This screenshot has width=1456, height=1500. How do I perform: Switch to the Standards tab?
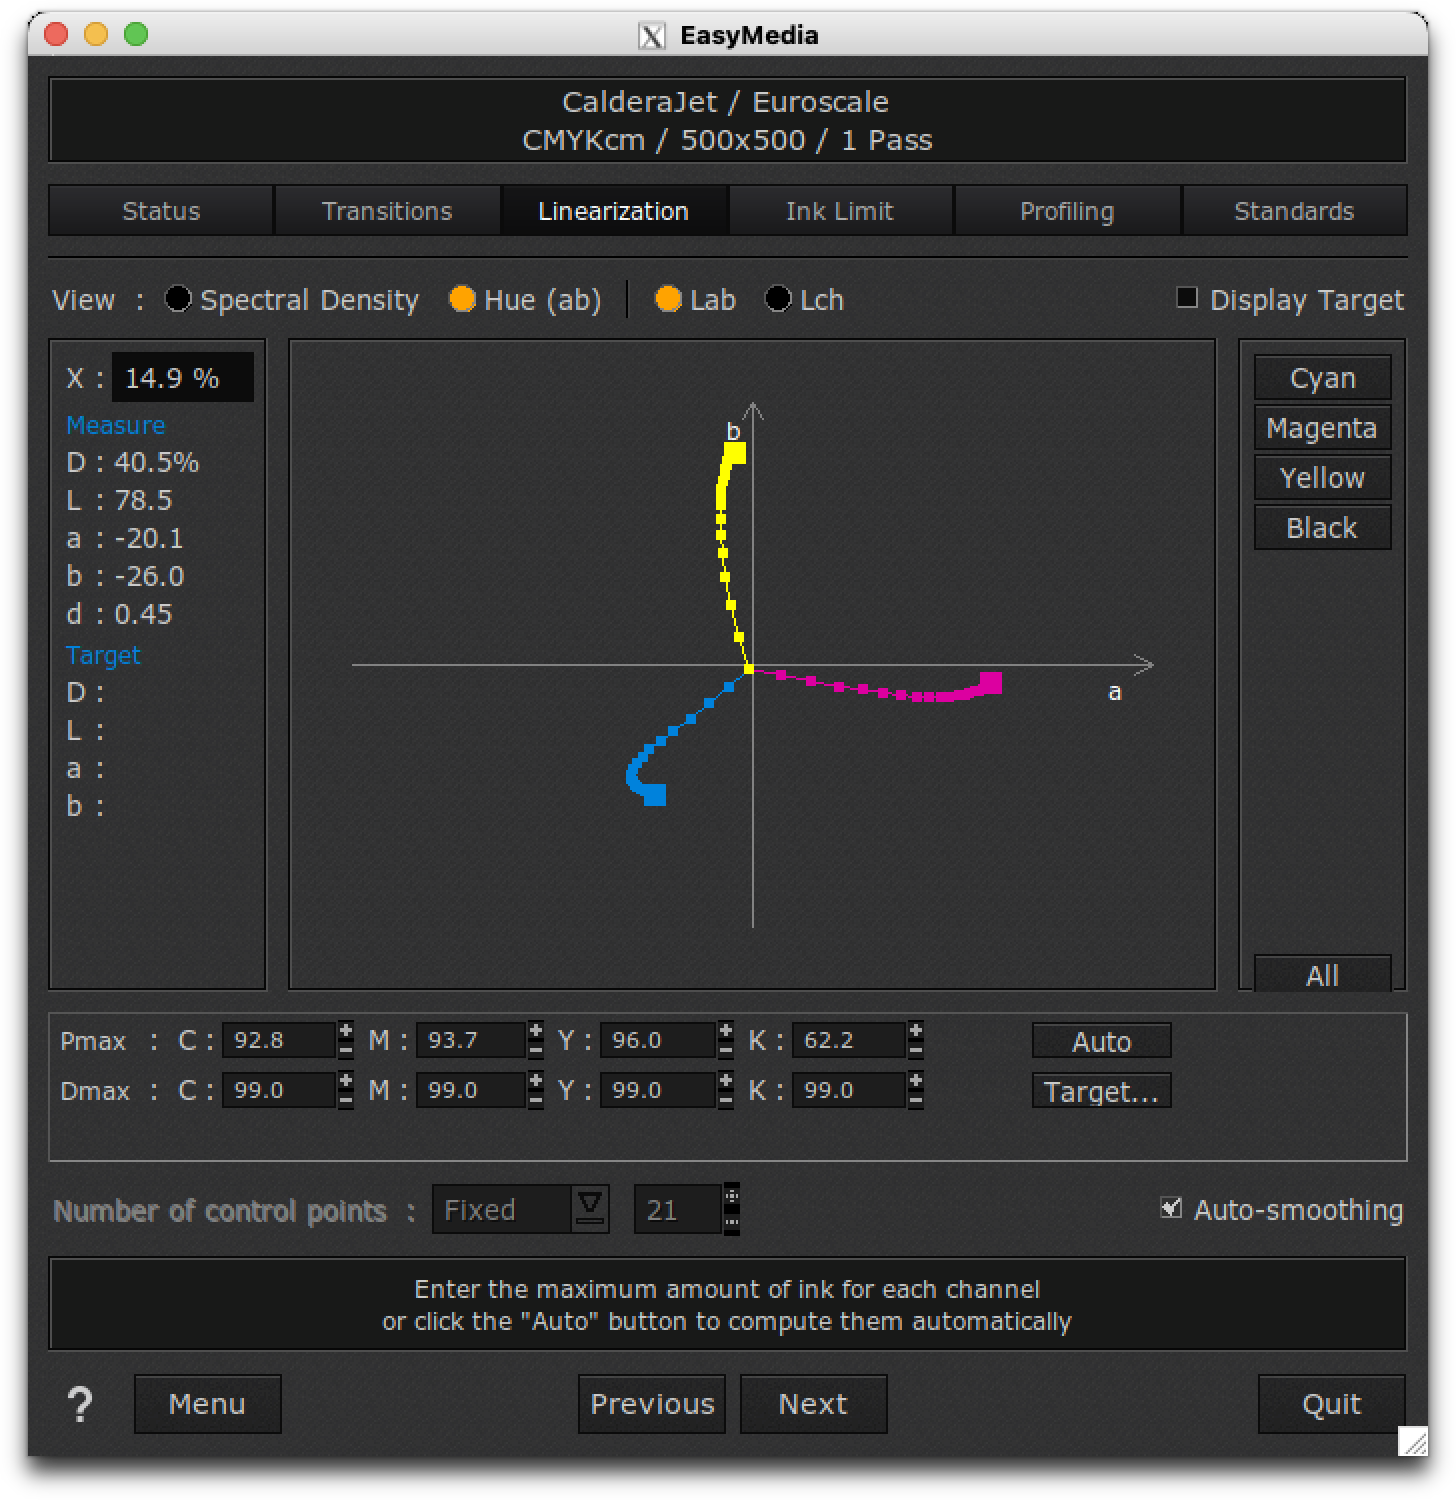click(1294, 211)
